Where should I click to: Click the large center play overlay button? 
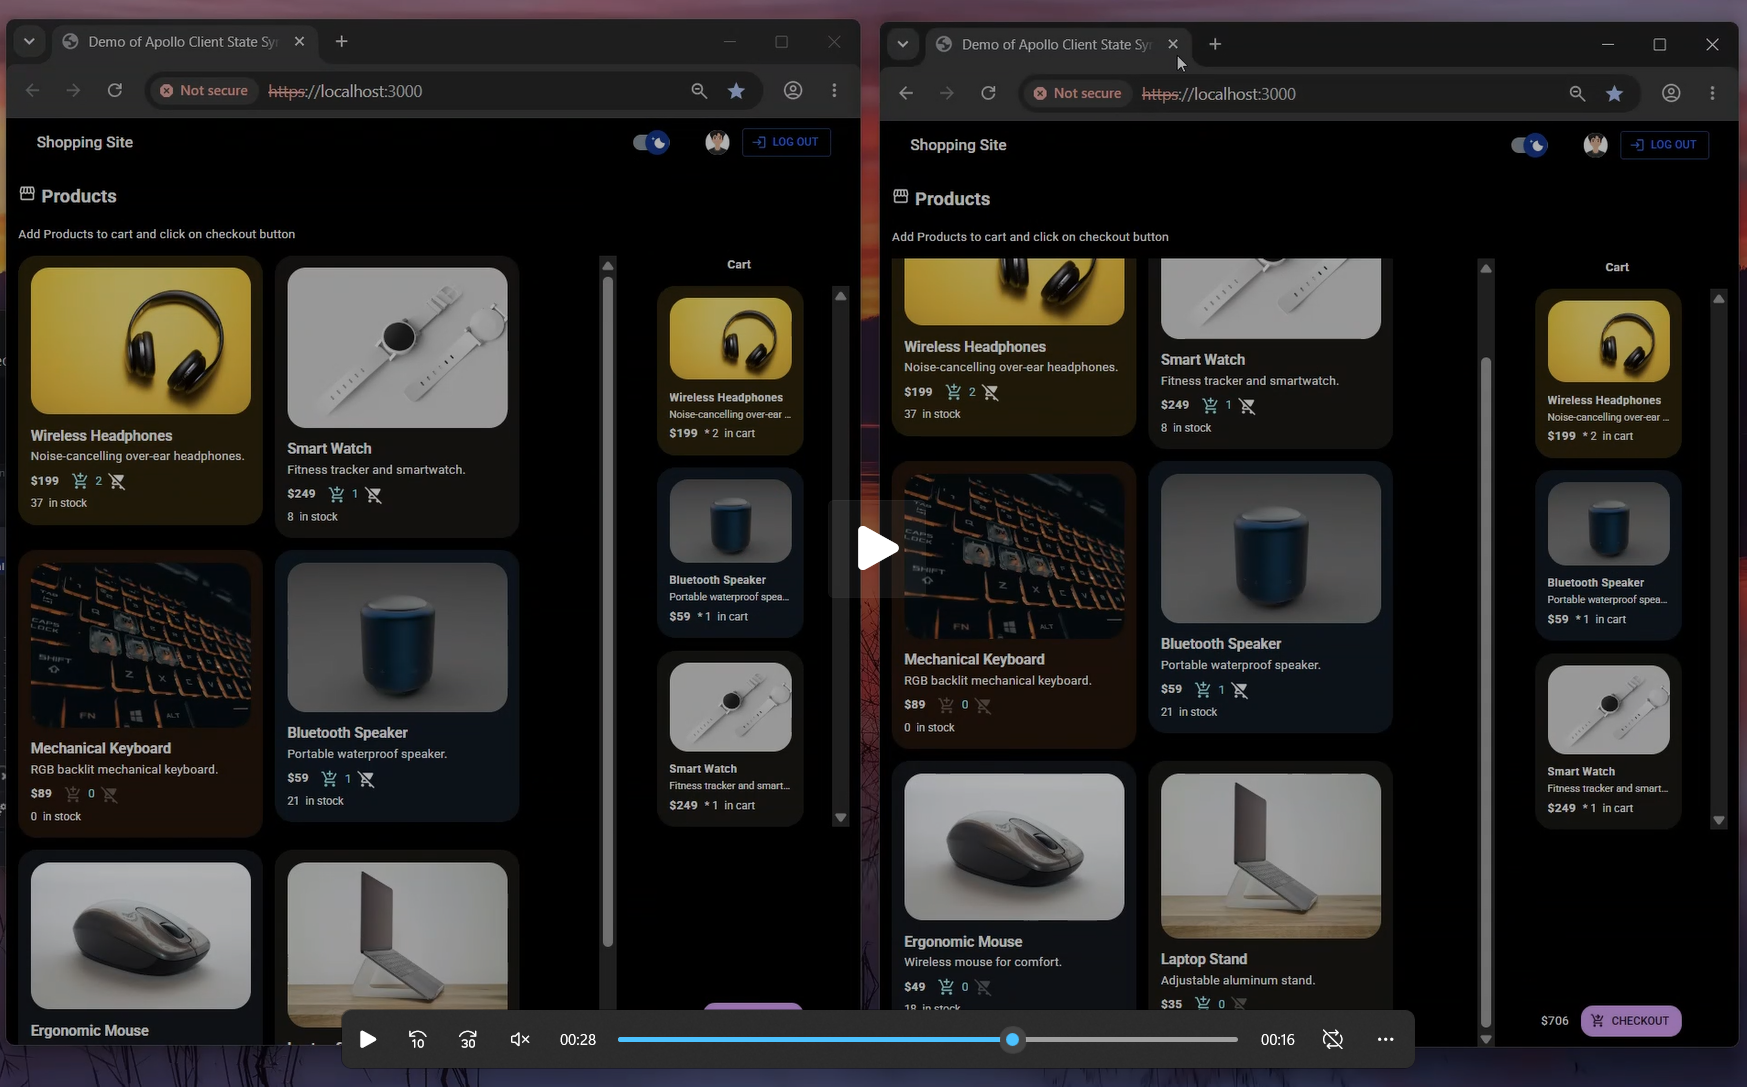tap(877, 548)
